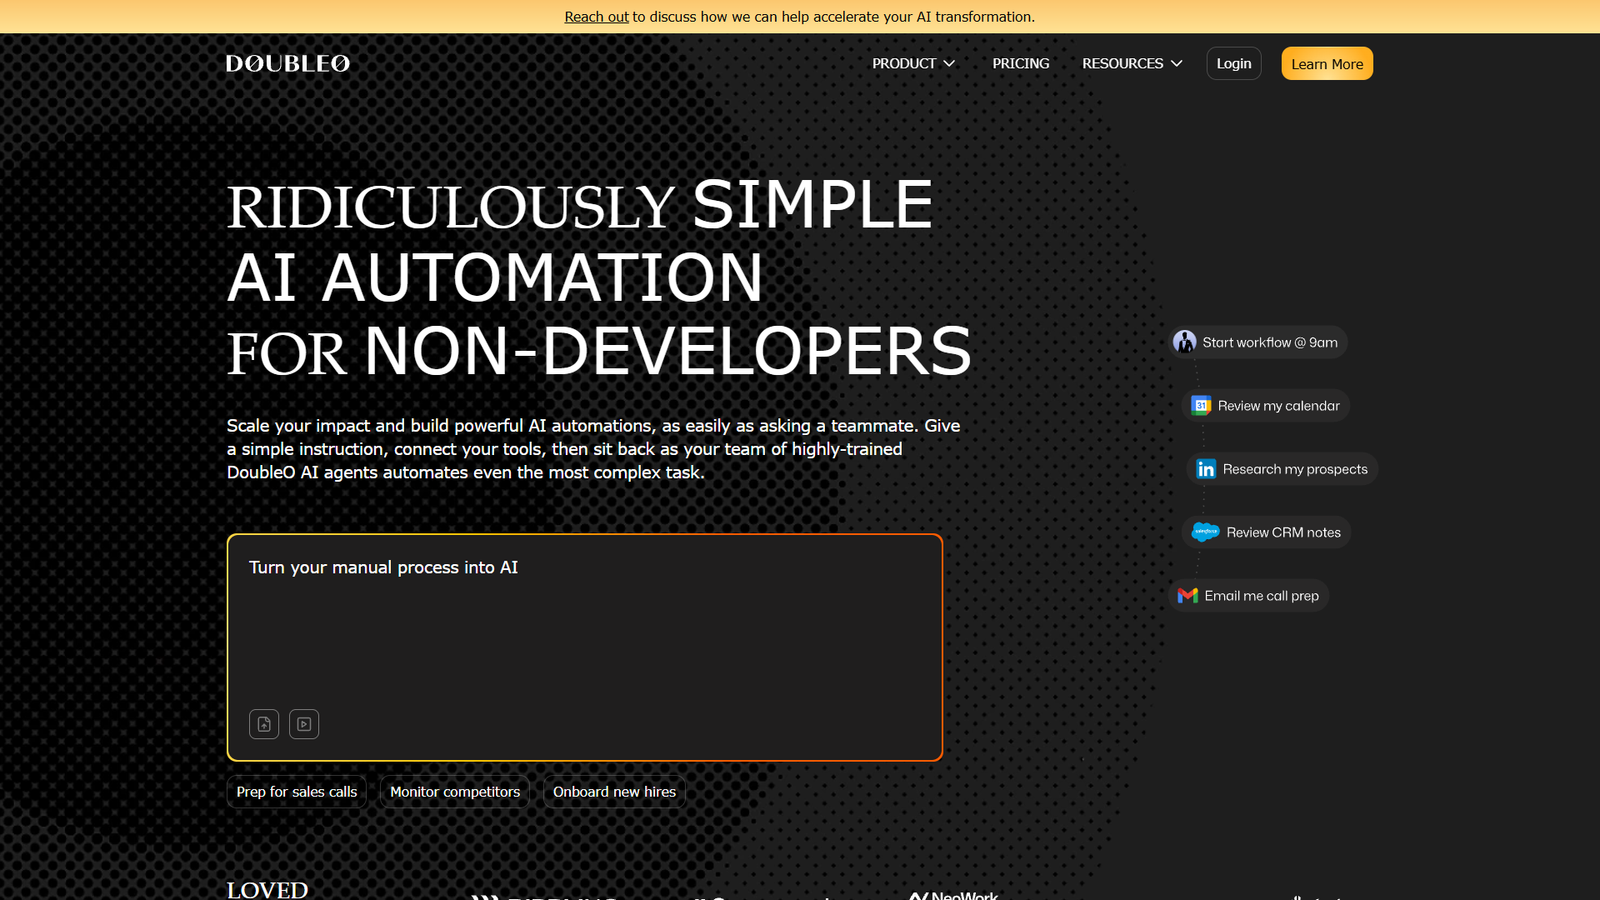Screen dimensions: 1600x900
Task: Click the Review CRM notes text
Action: coord(1284,532)
